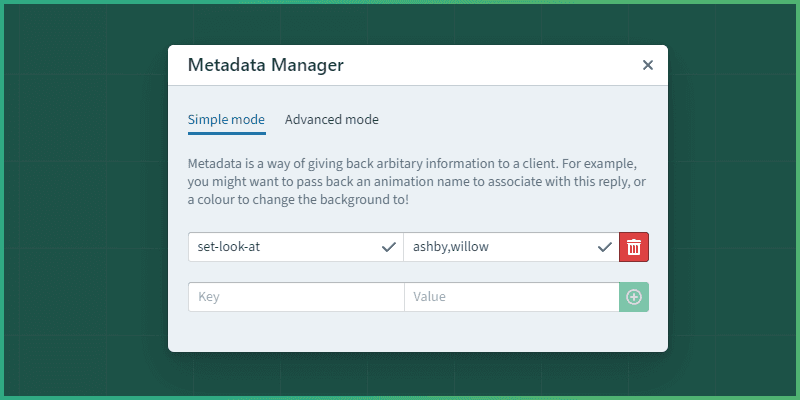This screenshot has width=800, height=400.
Task: Click the dimmed backdrop left of the dialog
Action: 85,200
